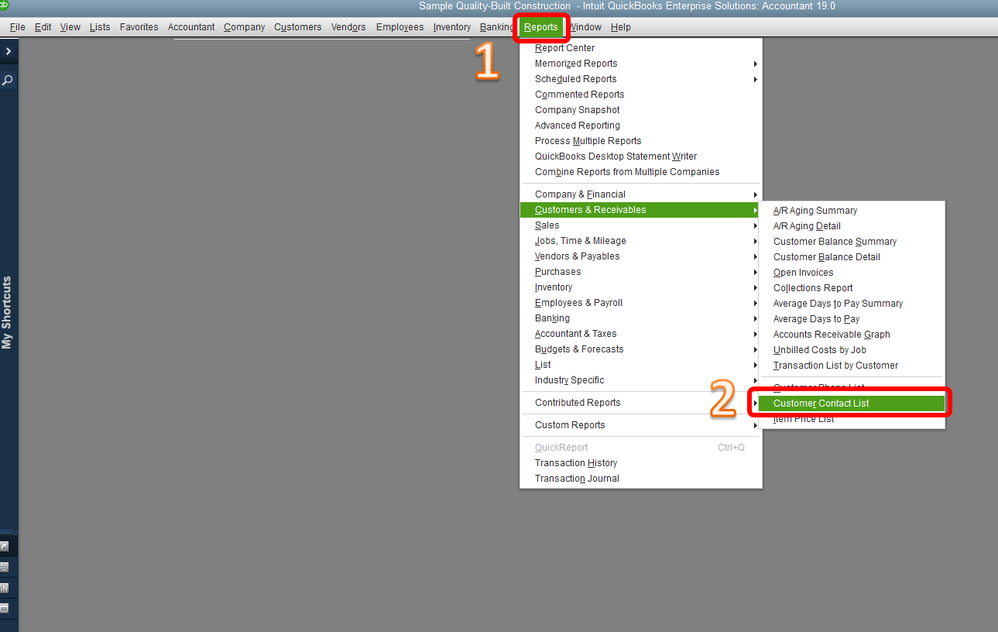Open the Edit menu
998x632 pixels.
coord(43,27)
